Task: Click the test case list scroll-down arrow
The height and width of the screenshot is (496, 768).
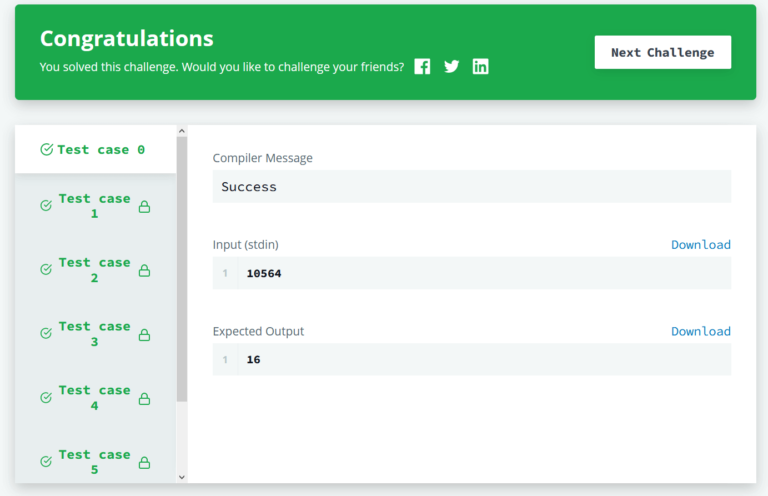Action: [182, 477]
